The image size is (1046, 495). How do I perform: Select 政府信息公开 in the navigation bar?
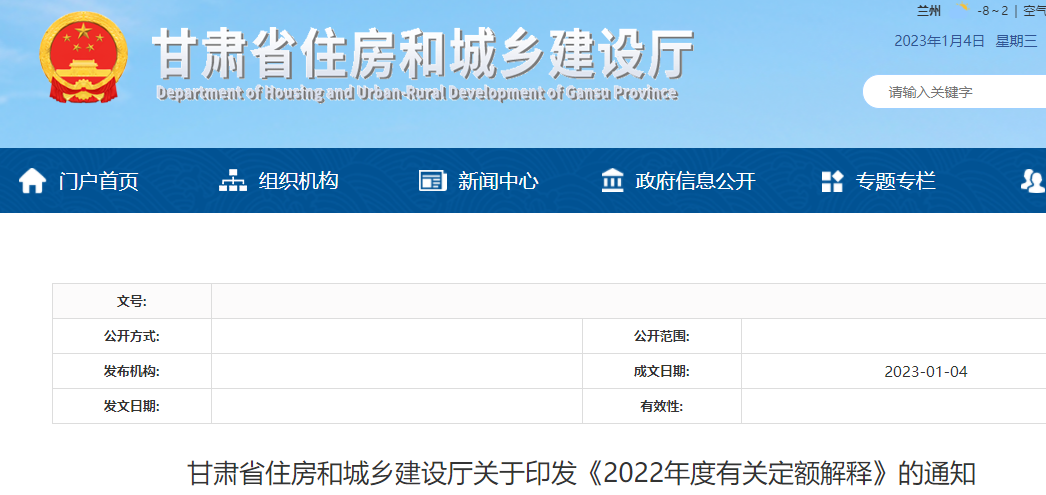(695, 181)
